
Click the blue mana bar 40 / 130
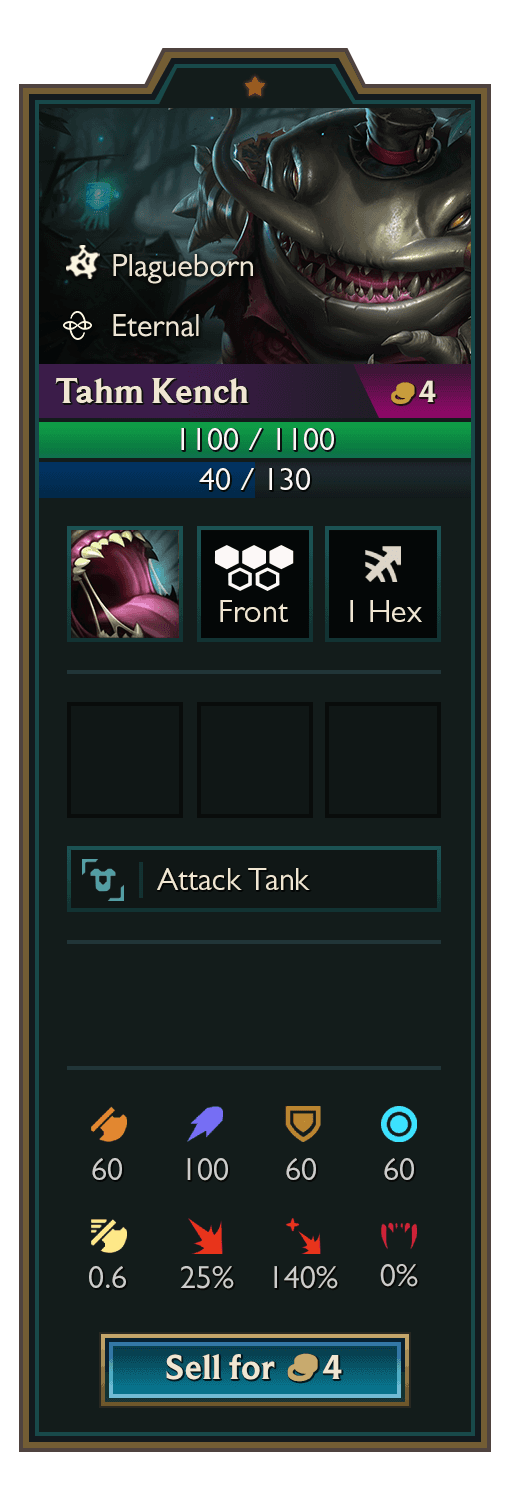pos(255,479)
